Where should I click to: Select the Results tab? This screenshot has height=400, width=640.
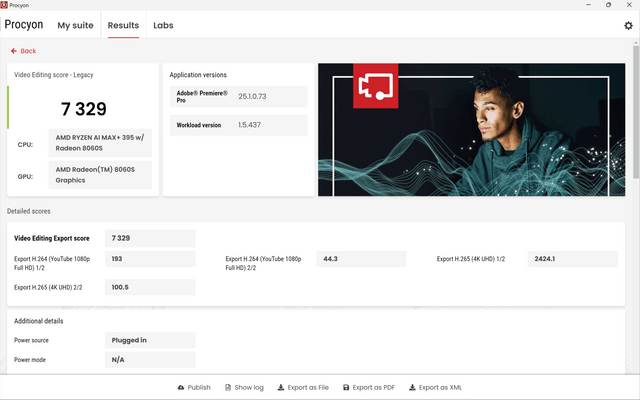click(x=123, y=25)
